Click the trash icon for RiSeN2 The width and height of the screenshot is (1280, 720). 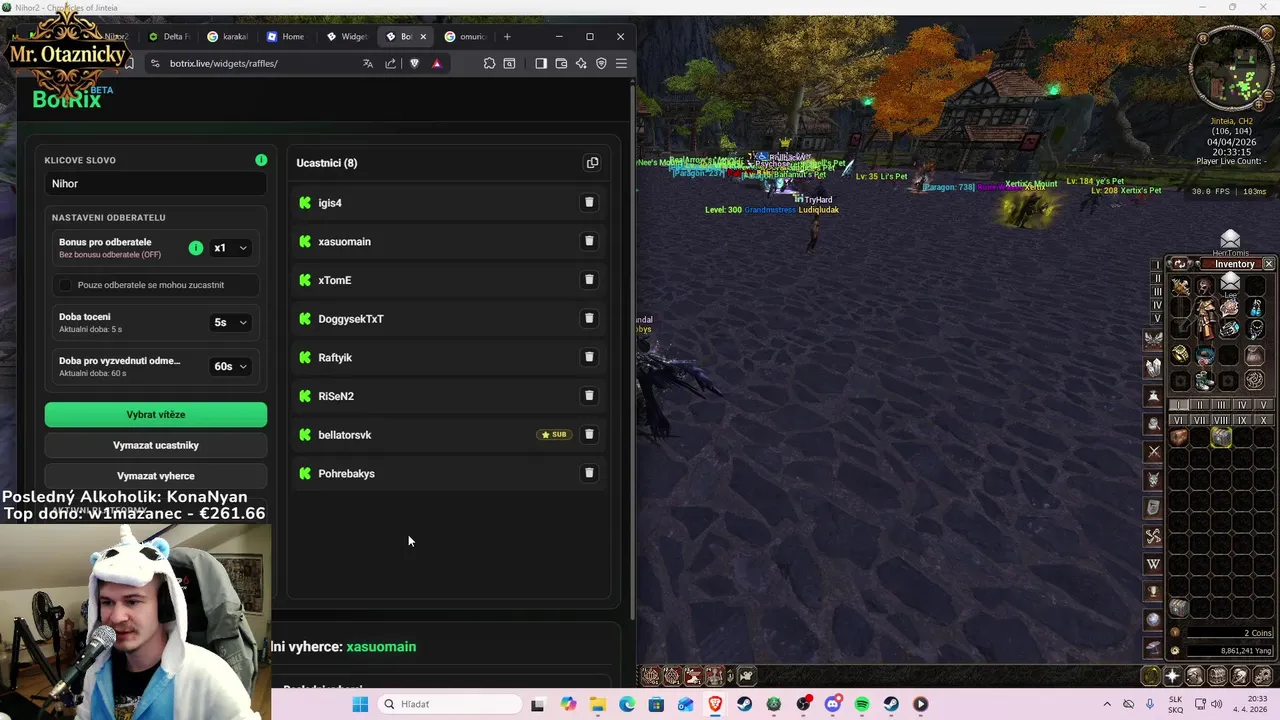(x=589, y=396)
